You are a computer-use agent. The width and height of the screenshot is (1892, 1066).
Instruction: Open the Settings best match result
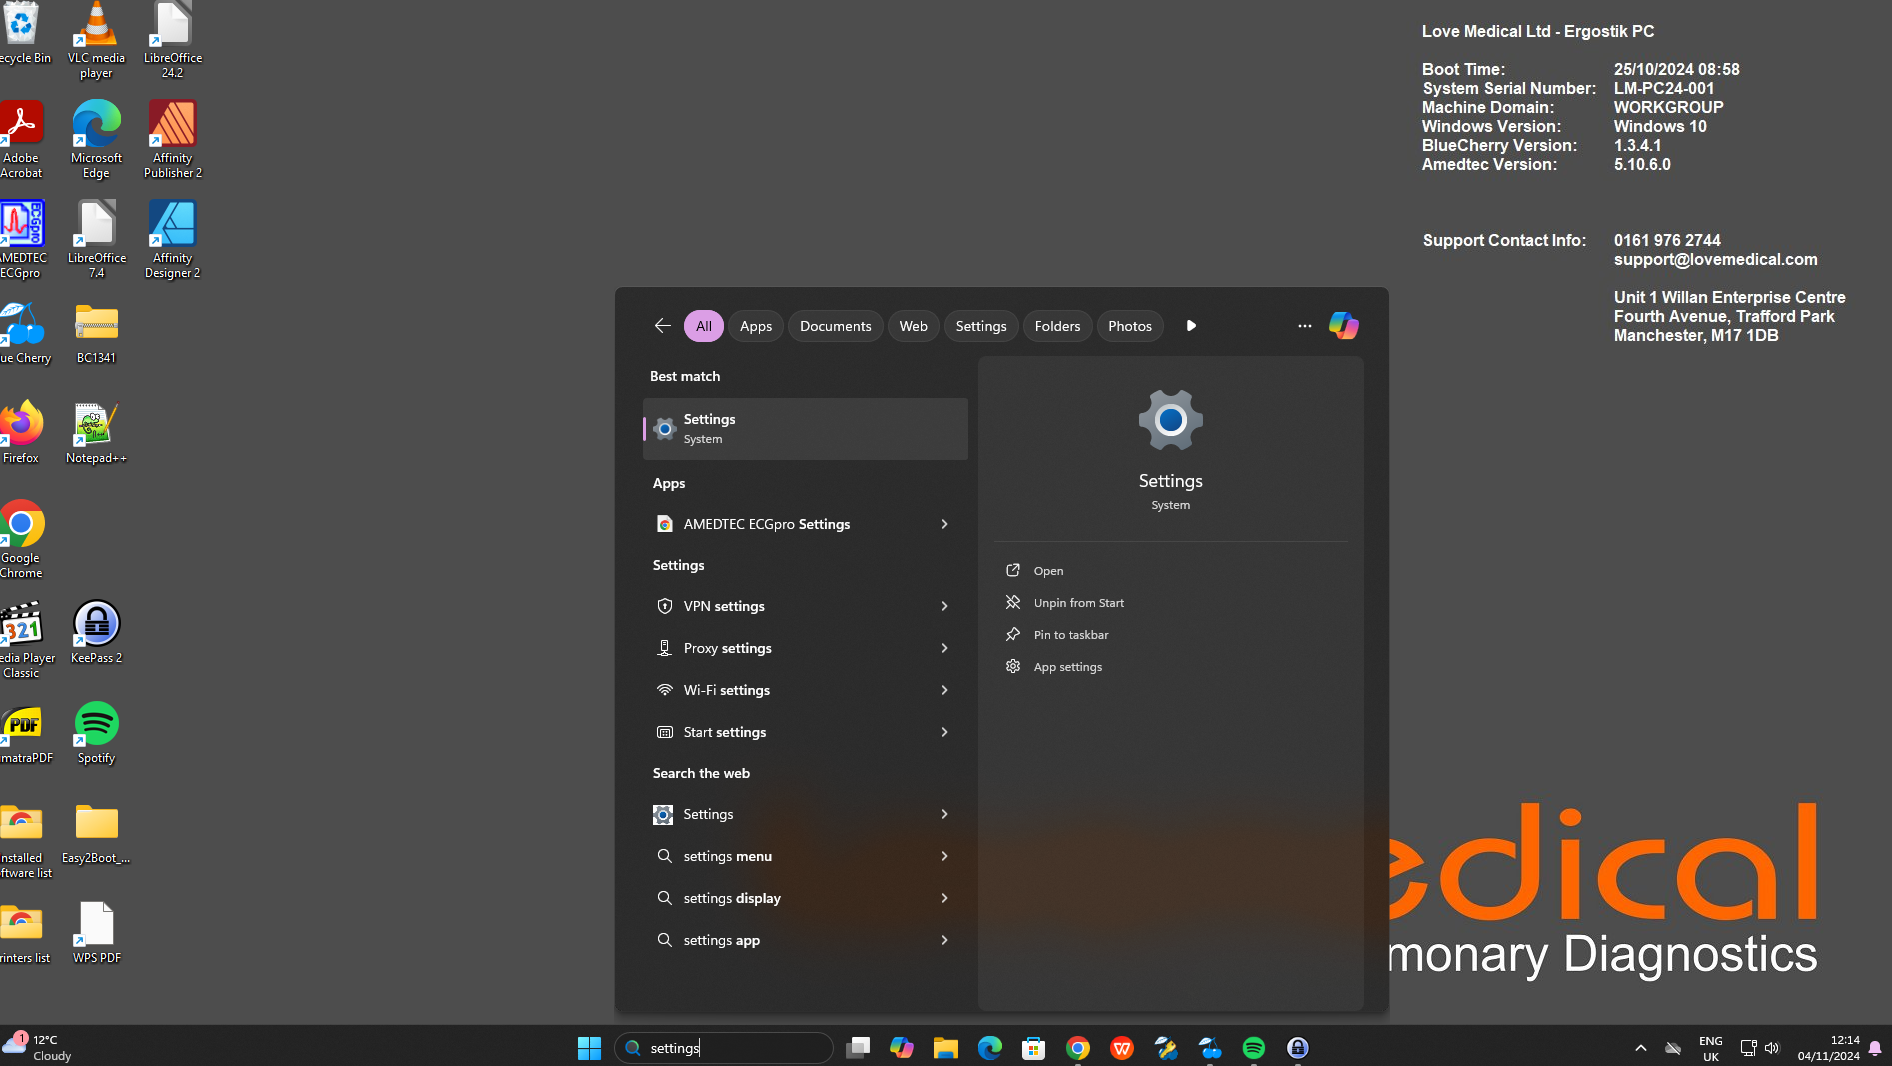click(805, 429)
